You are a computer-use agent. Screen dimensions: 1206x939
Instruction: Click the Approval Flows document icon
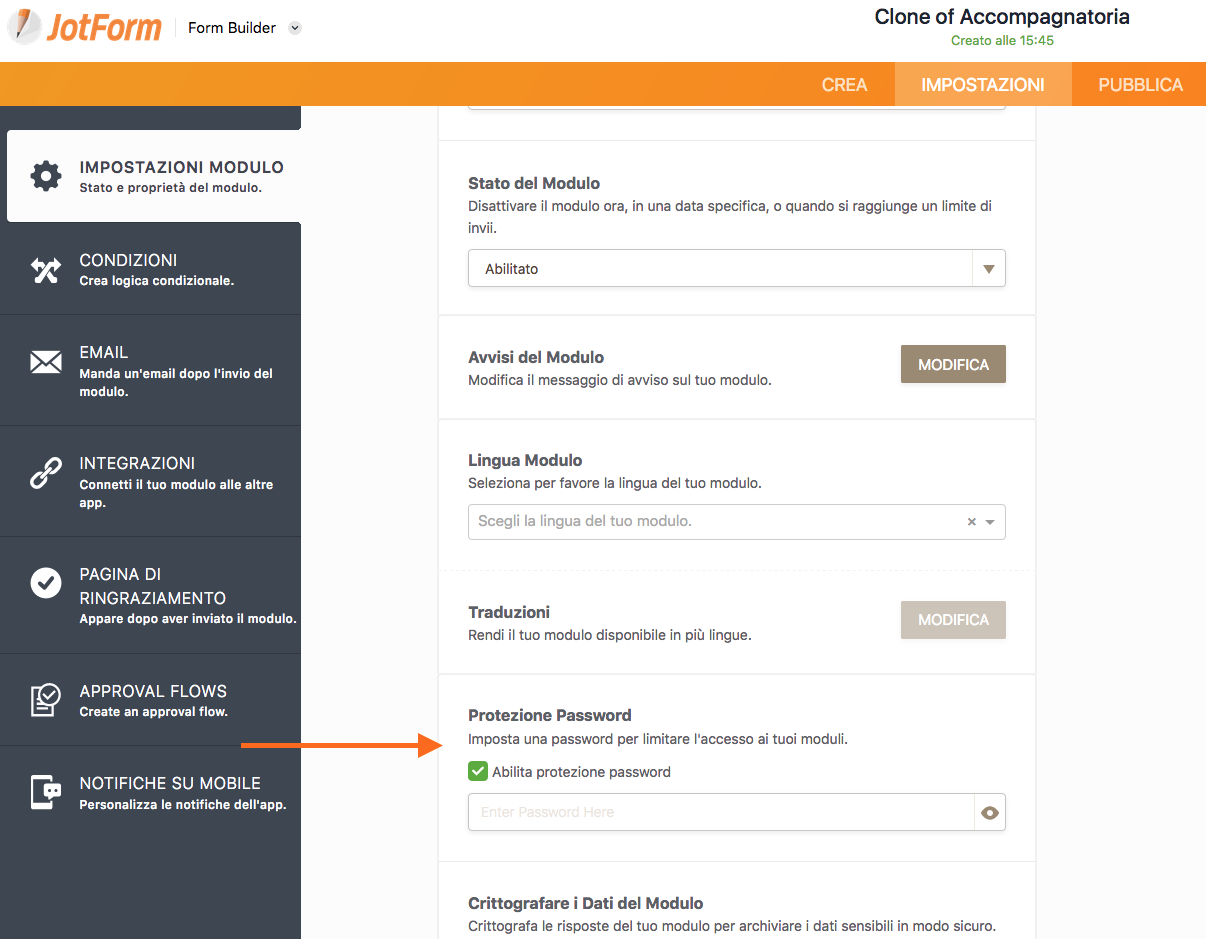[x=46, y=700]
